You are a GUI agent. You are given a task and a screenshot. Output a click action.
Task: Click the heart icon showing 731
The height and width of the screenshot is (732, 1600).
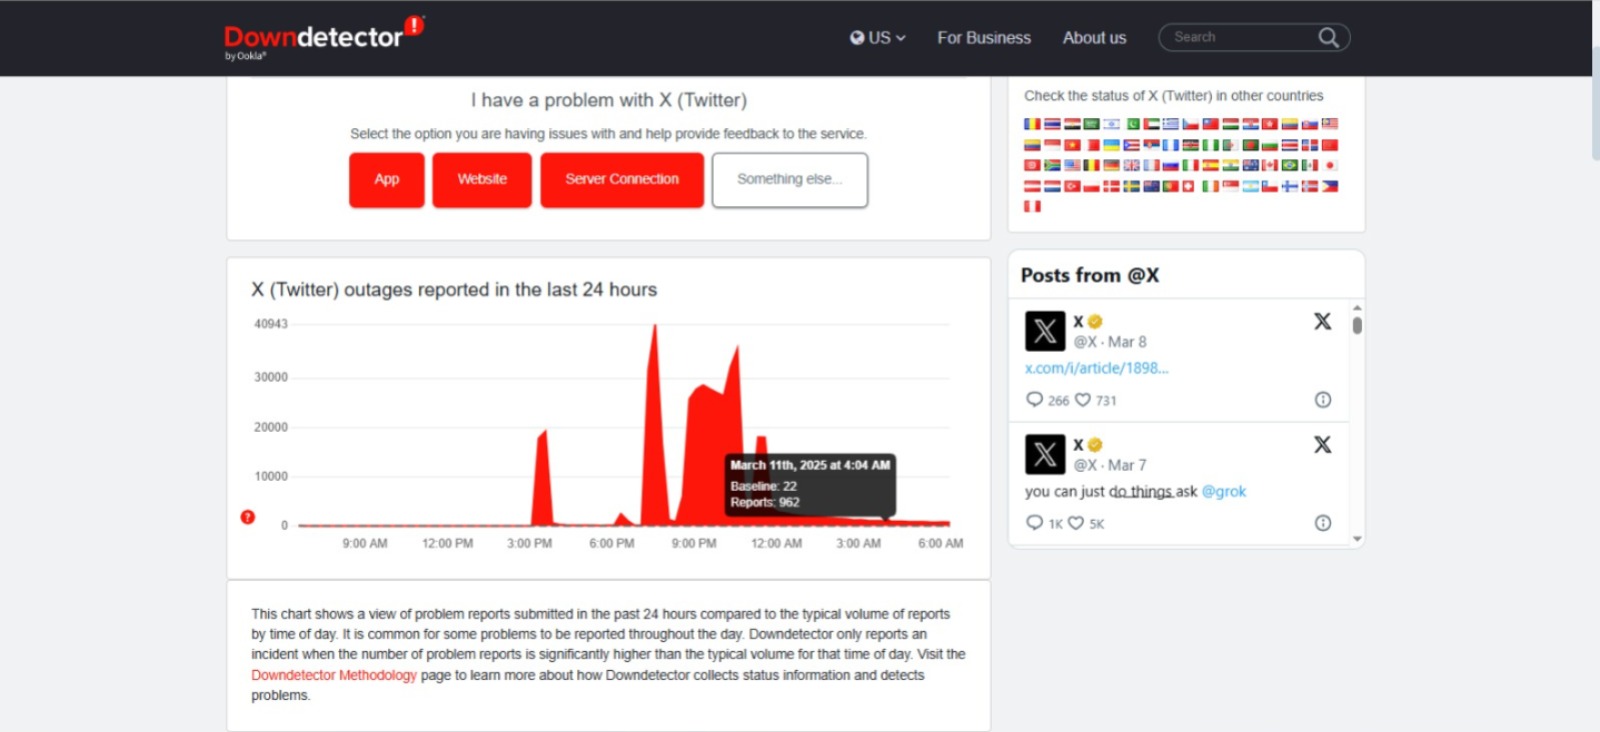1082,399
